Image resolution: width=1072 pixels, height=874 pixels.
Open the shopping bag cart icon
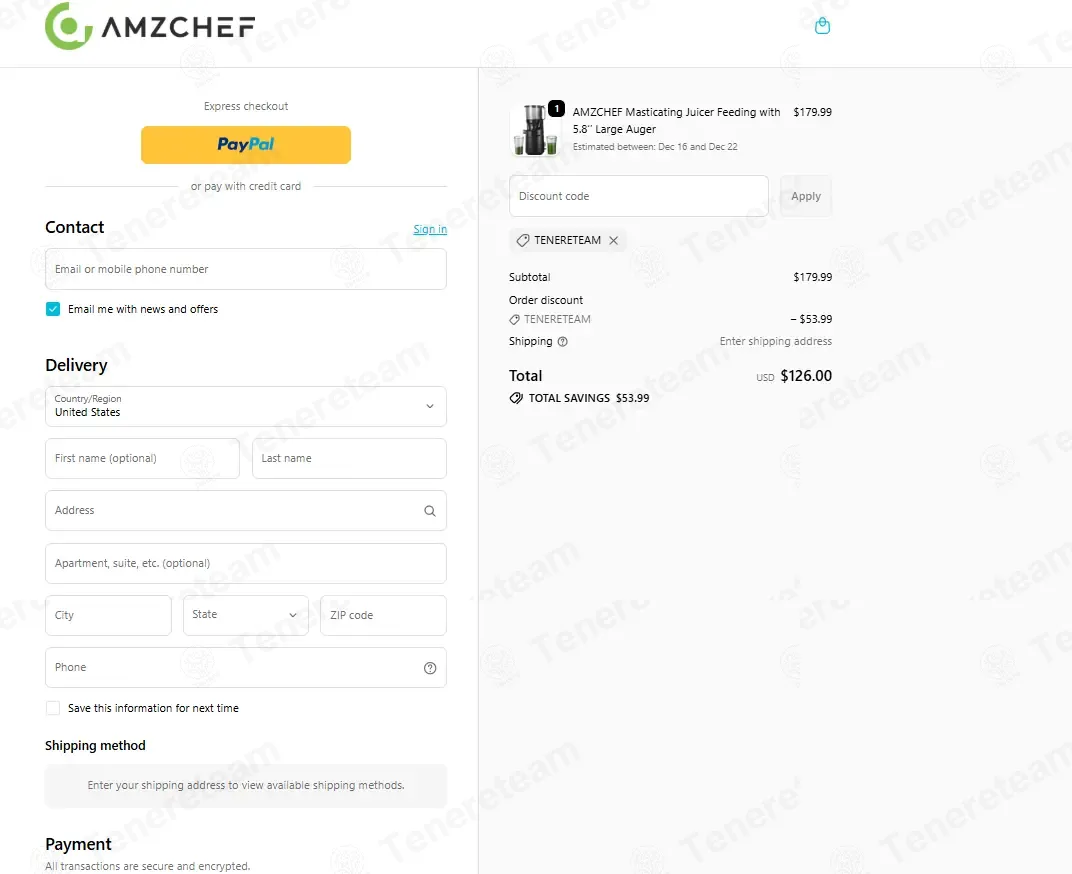coord(822,26)
